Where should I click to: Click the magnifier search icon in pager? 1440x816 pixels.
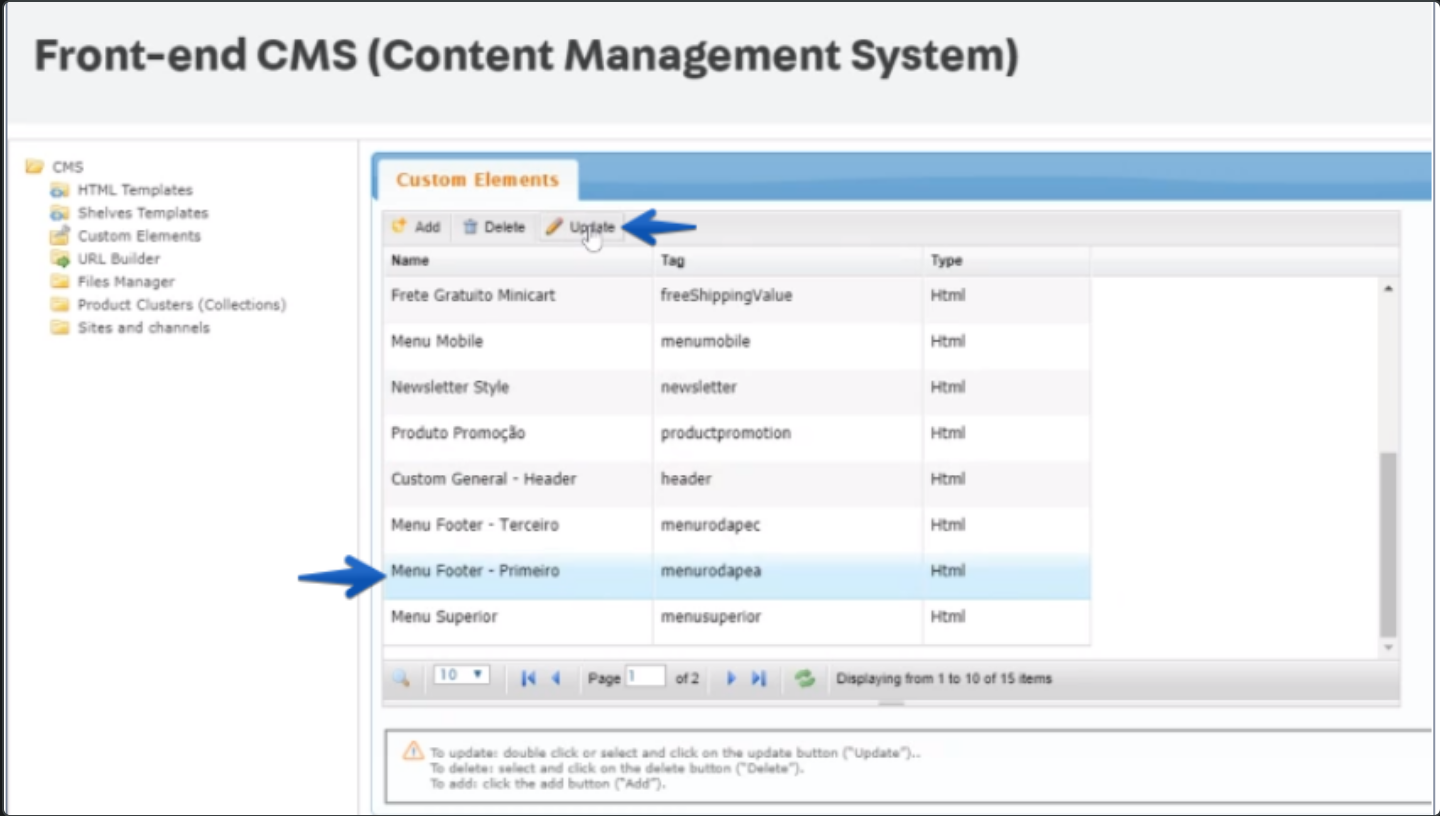[401, 678]
